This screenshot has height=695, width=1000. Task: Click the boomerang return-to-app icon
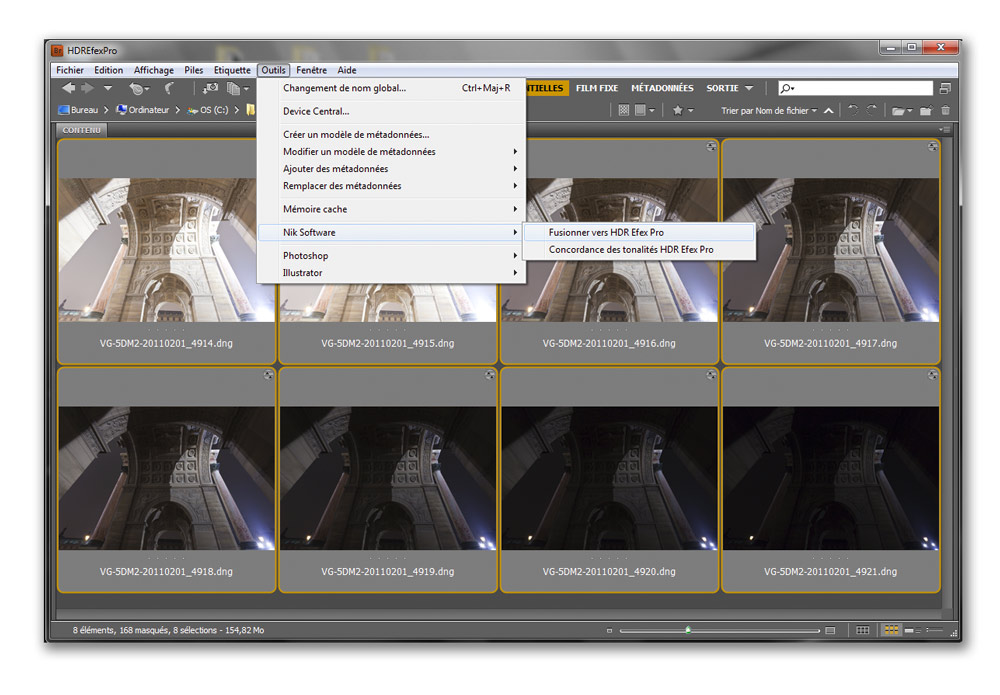click(170, 89)
